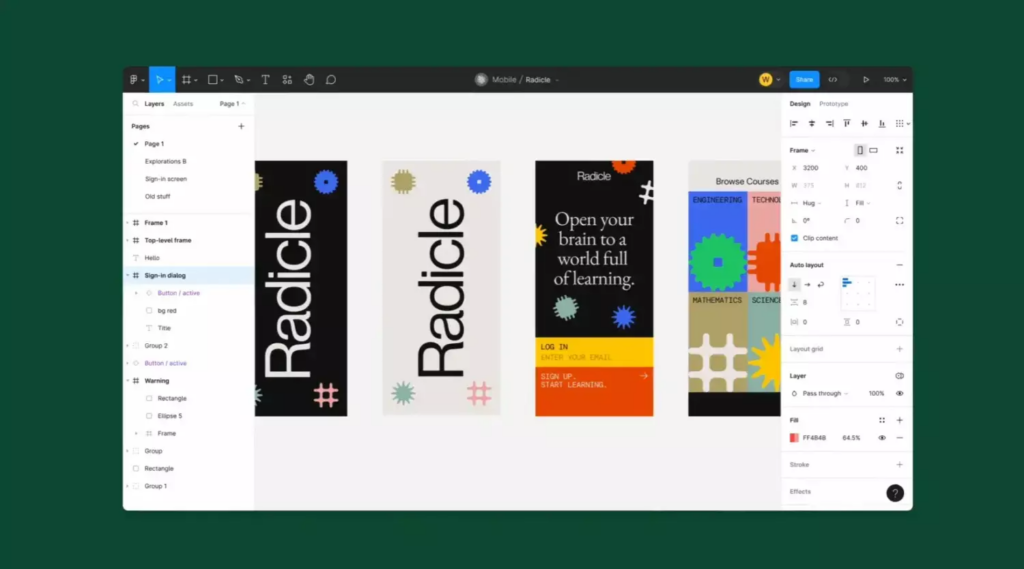Open the comment tool
The height and width of the screenshot is (569, 1024).
(x=331, y=80)
